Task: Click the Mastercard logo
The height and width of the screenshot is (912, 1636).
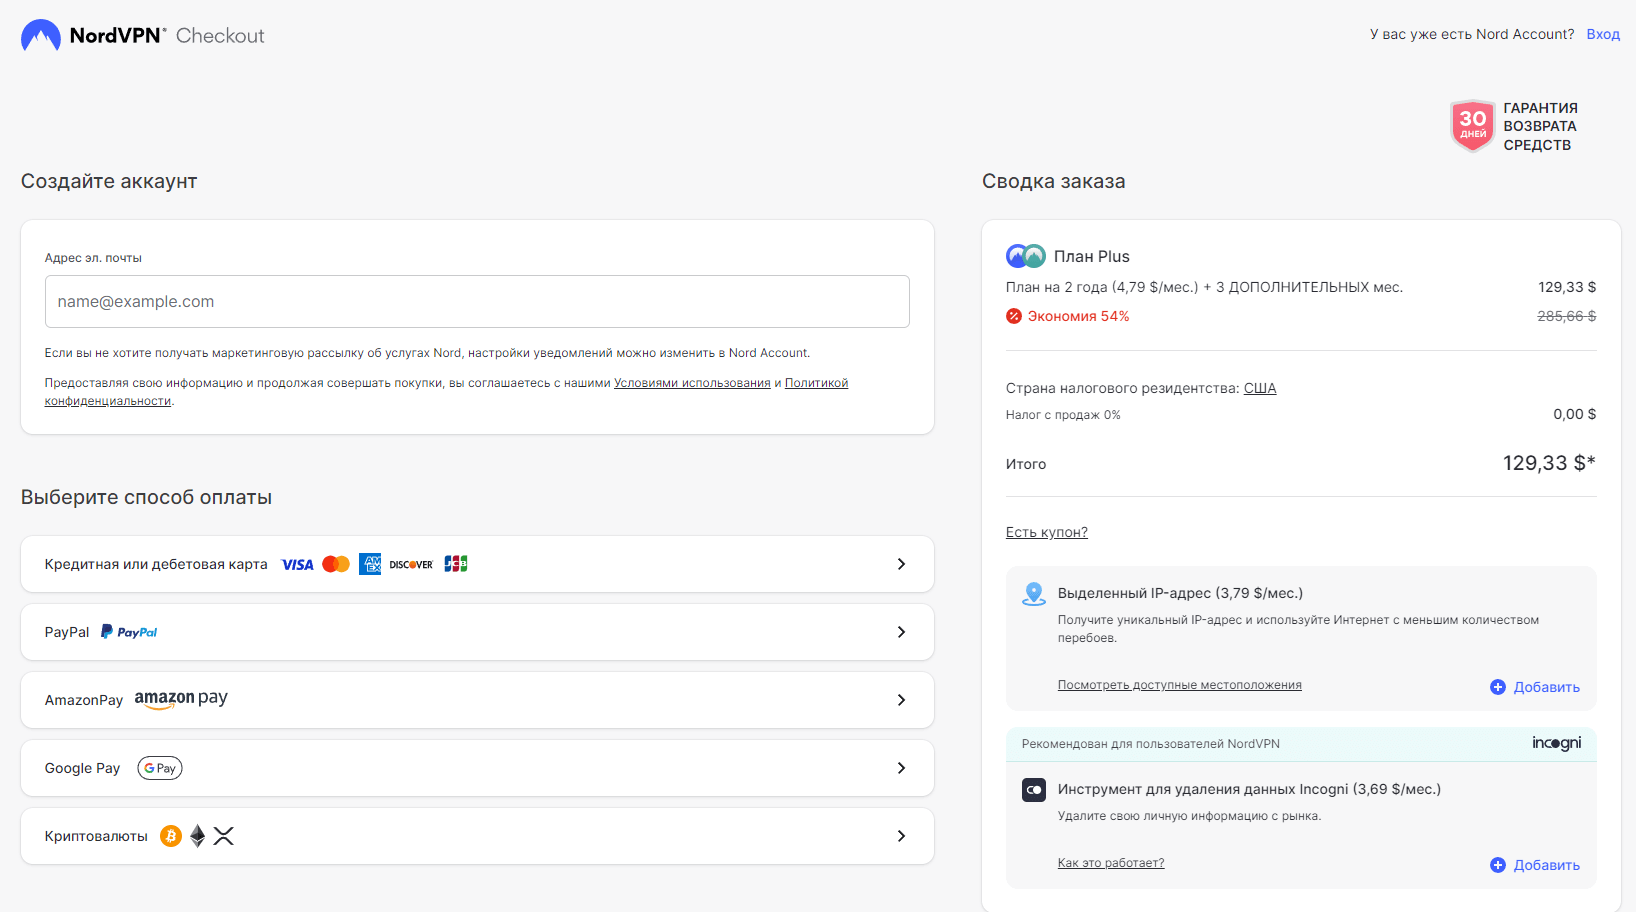Action: click(336, 565)
